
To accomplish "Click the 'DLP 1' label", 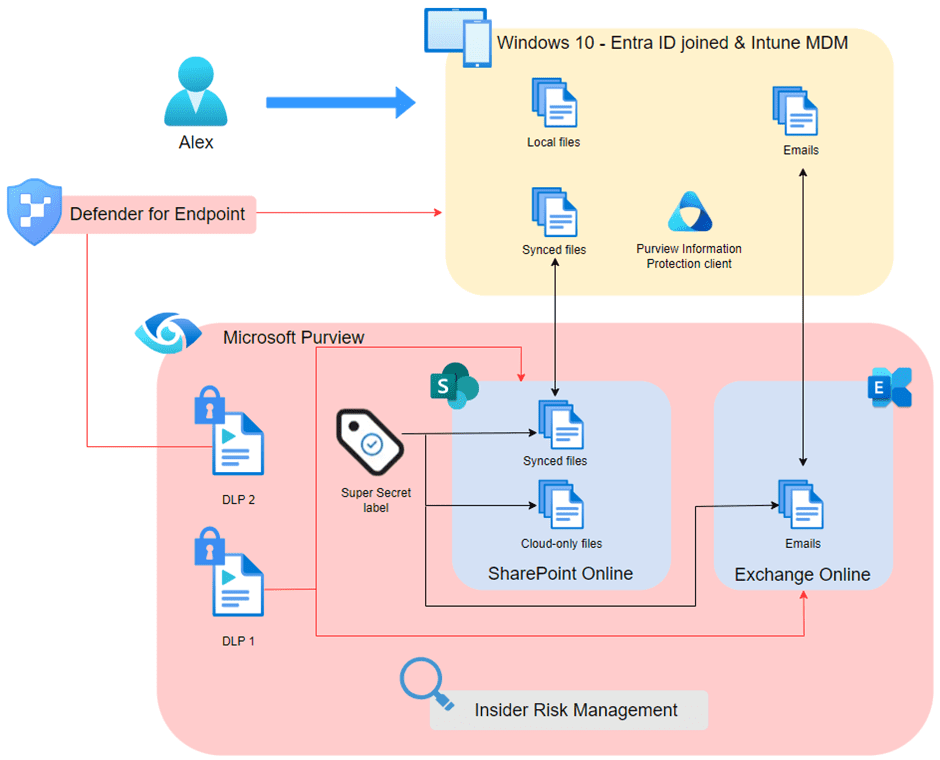I will [x=239, y=641].
